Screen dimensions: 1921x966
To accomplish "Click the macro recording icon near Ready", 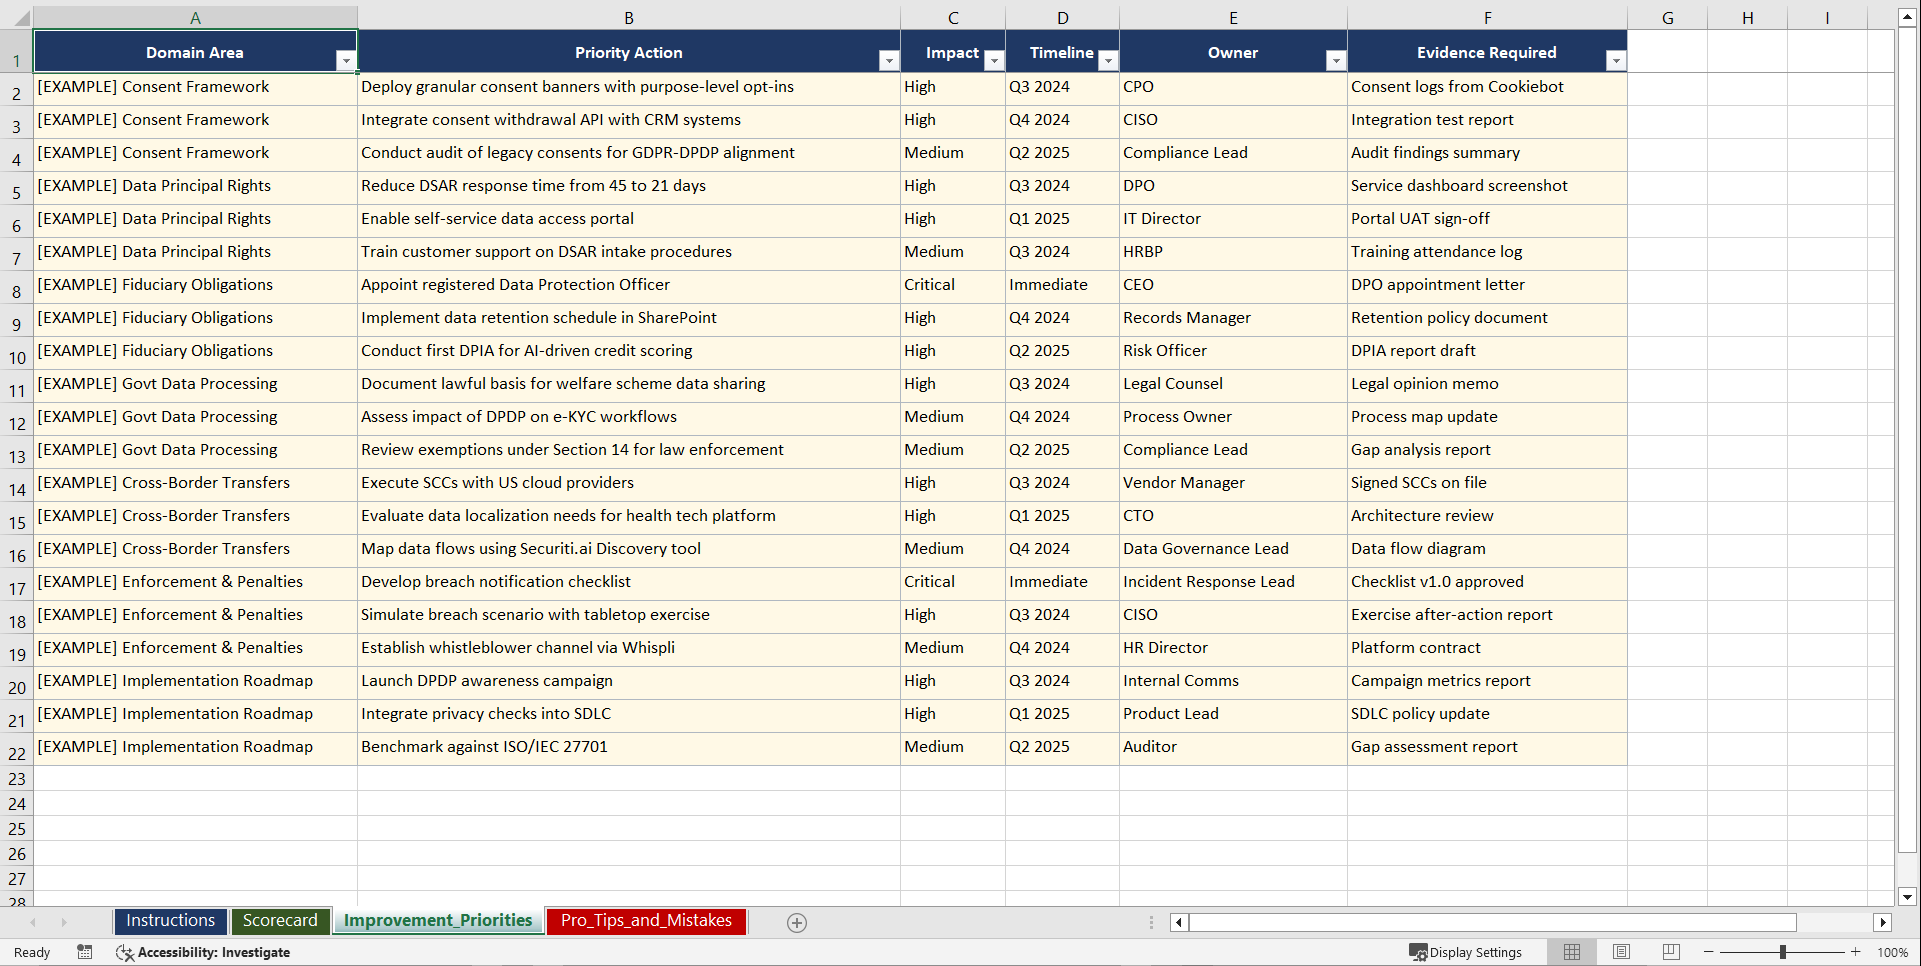I will [x=85, y=952].
